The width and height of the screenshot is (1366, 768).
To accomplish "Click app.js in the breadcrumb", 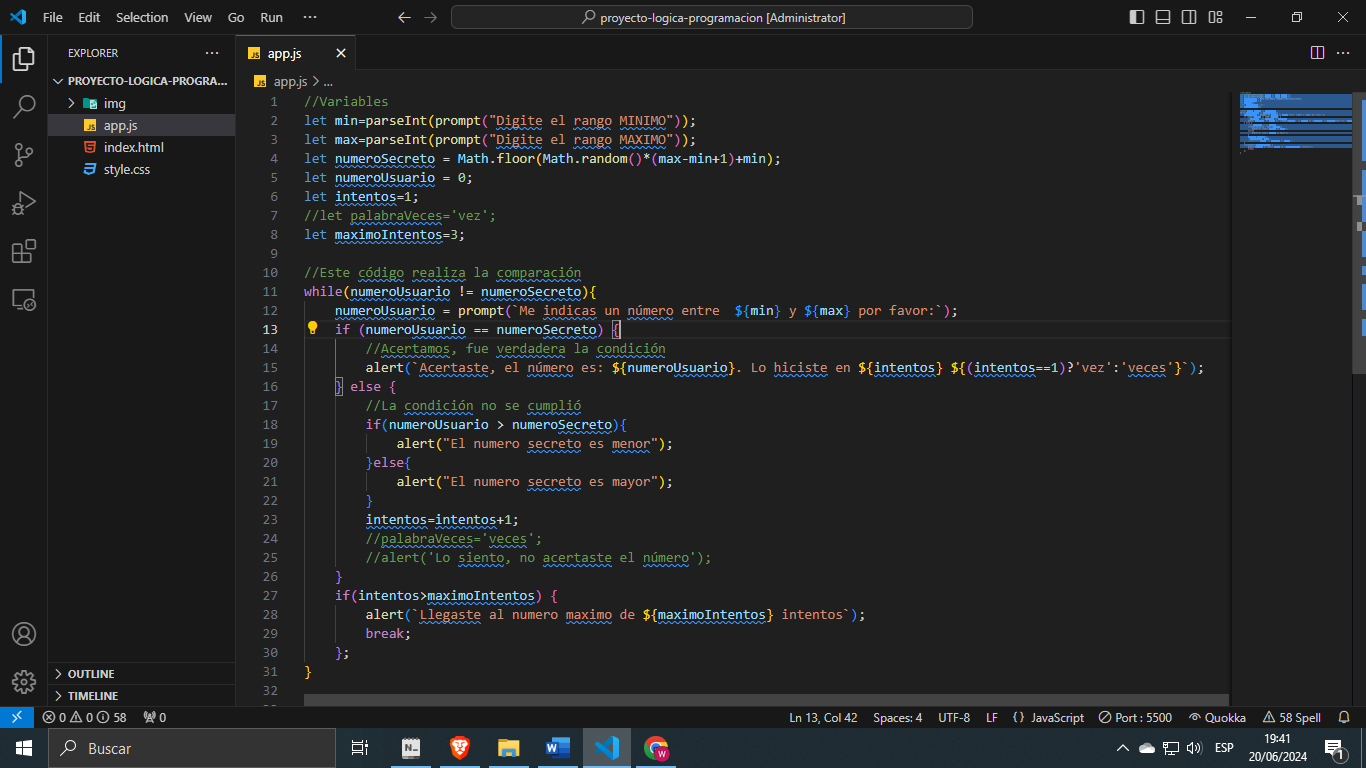I will tap(290, 82).
